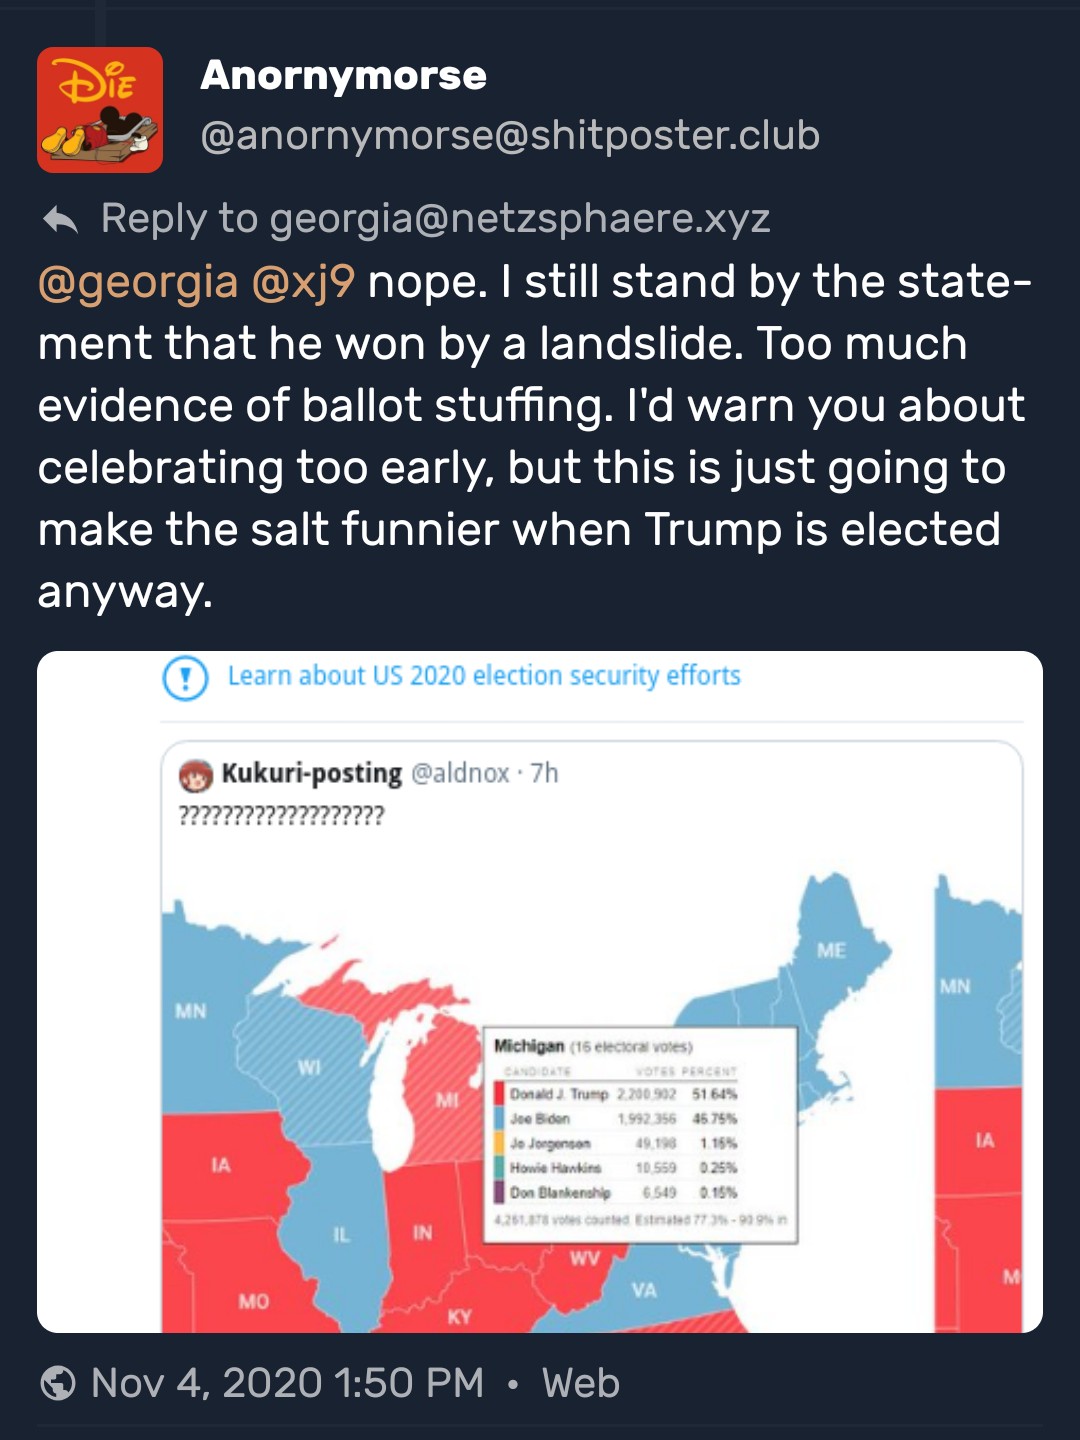Open the @anornymorse@shitposter.club handle
1080x1440 pixels.
[x=510, y=136]
